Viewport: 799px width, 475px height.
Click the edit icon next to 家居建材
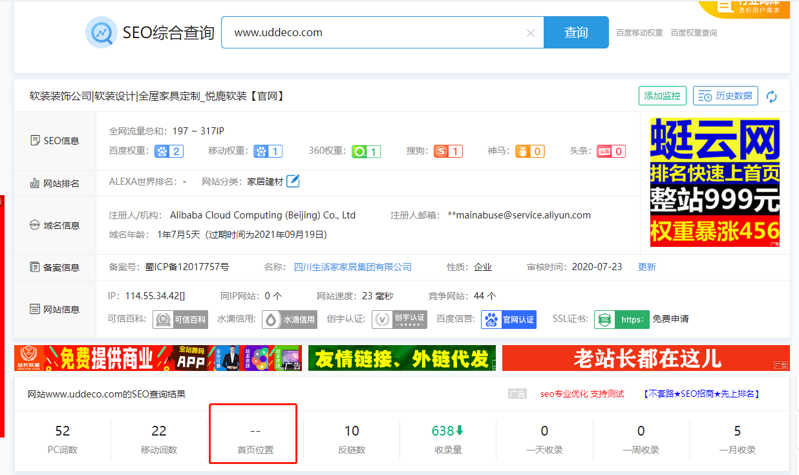point(293,182)
